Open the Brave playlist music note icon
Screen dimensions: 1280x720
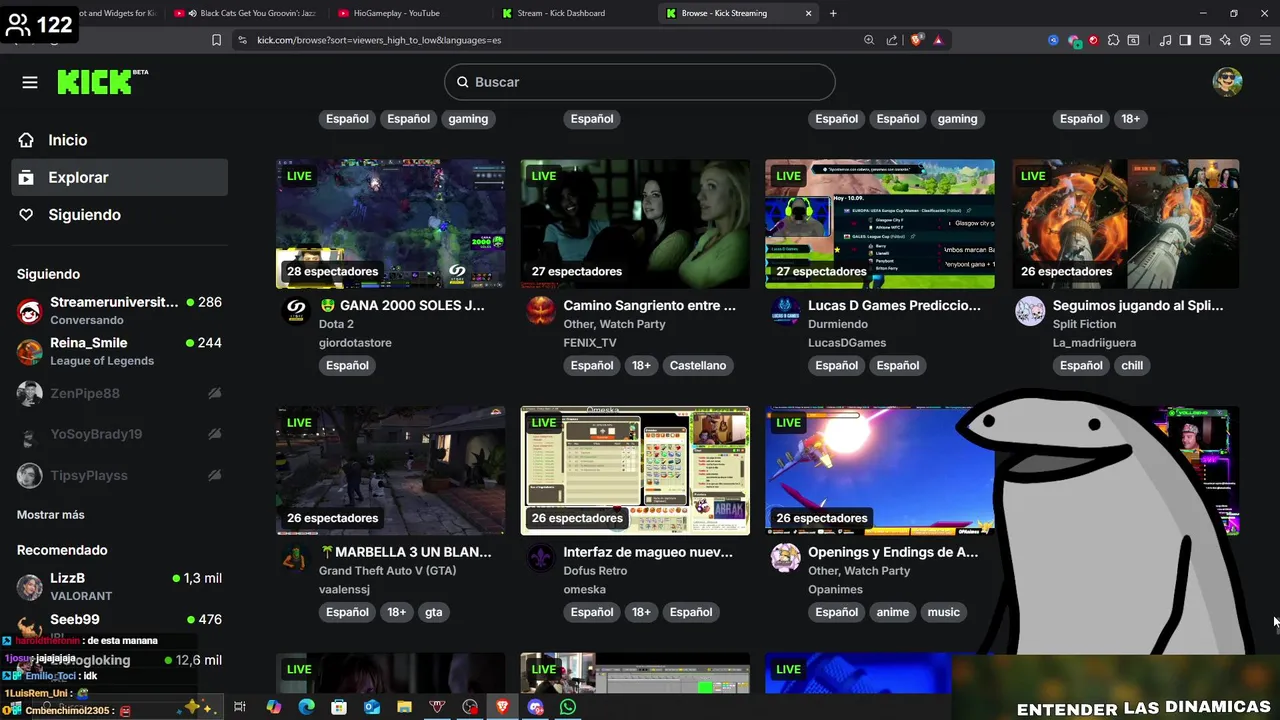[1165, 40]
